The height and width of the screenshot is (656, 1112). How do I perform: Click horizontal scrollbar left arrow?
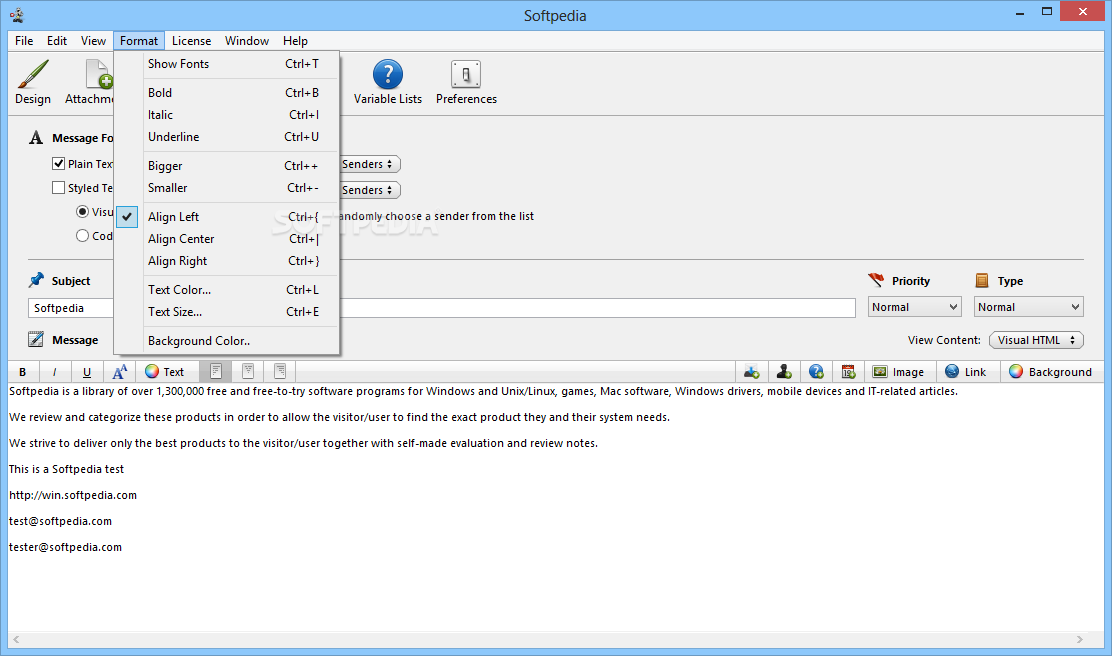click(x=16, y=639)
